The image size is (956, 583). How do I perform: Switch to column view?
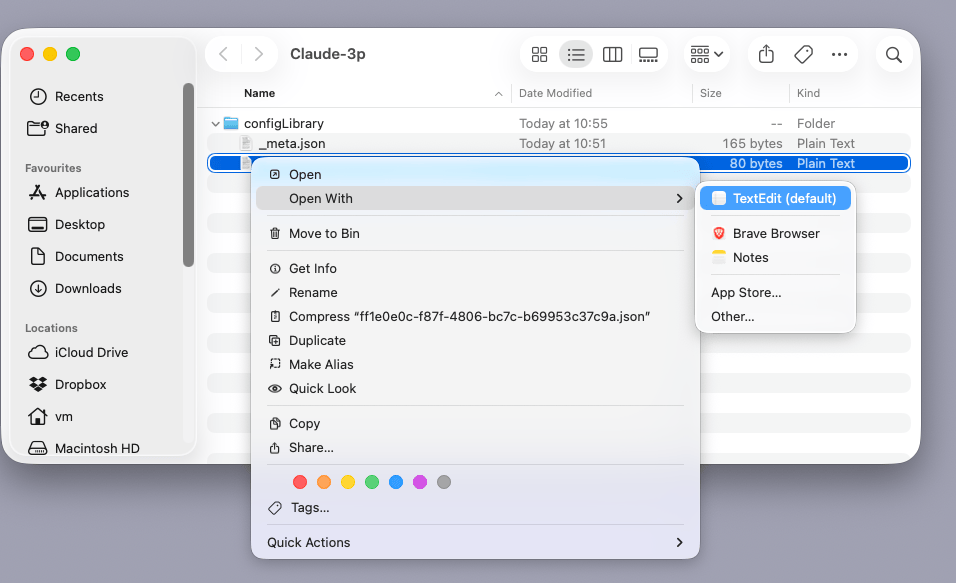click(x=612, y=54)
